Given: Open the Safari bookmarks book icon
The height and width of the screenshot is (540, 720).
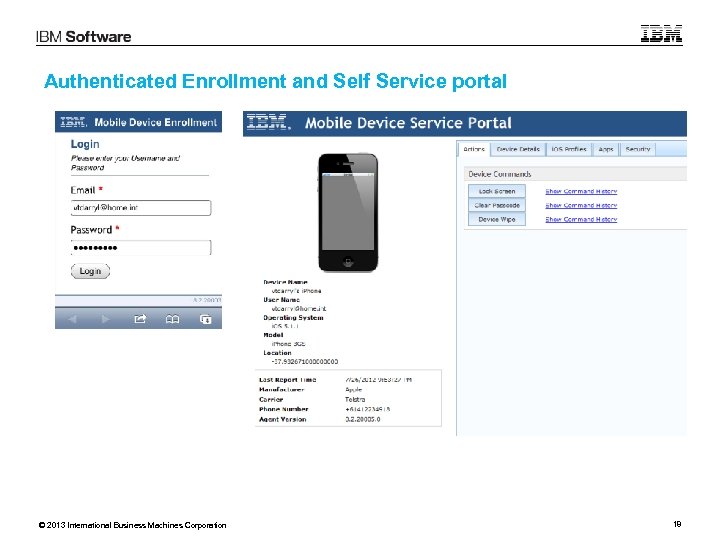Looking at the screenshot, I should point(173,319).
